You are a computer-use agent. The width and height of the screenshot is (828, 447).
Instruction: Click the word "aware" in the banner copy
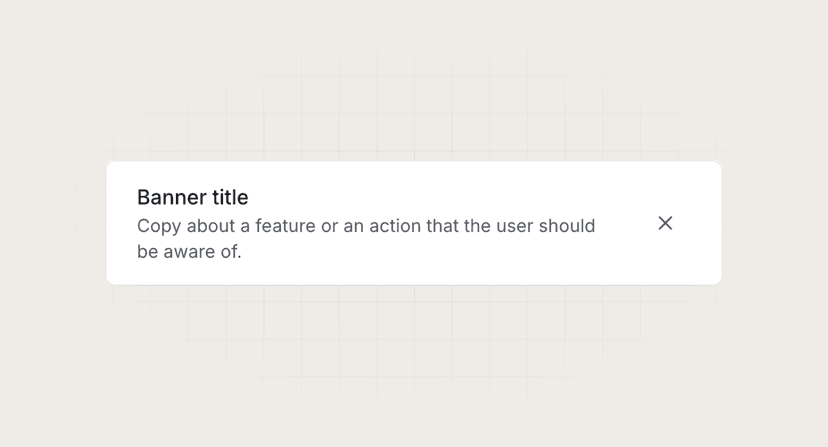[x=188, y=252]
